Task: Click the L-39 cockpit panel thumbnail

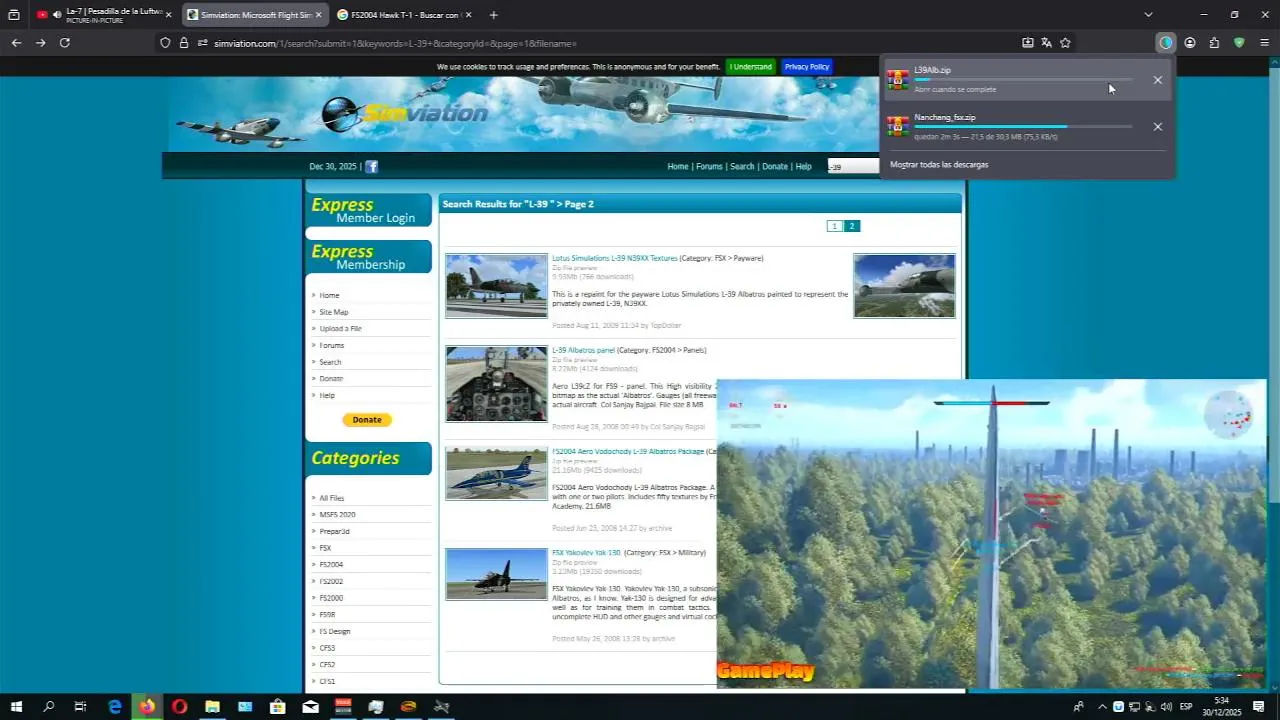Action: (496, 384)
